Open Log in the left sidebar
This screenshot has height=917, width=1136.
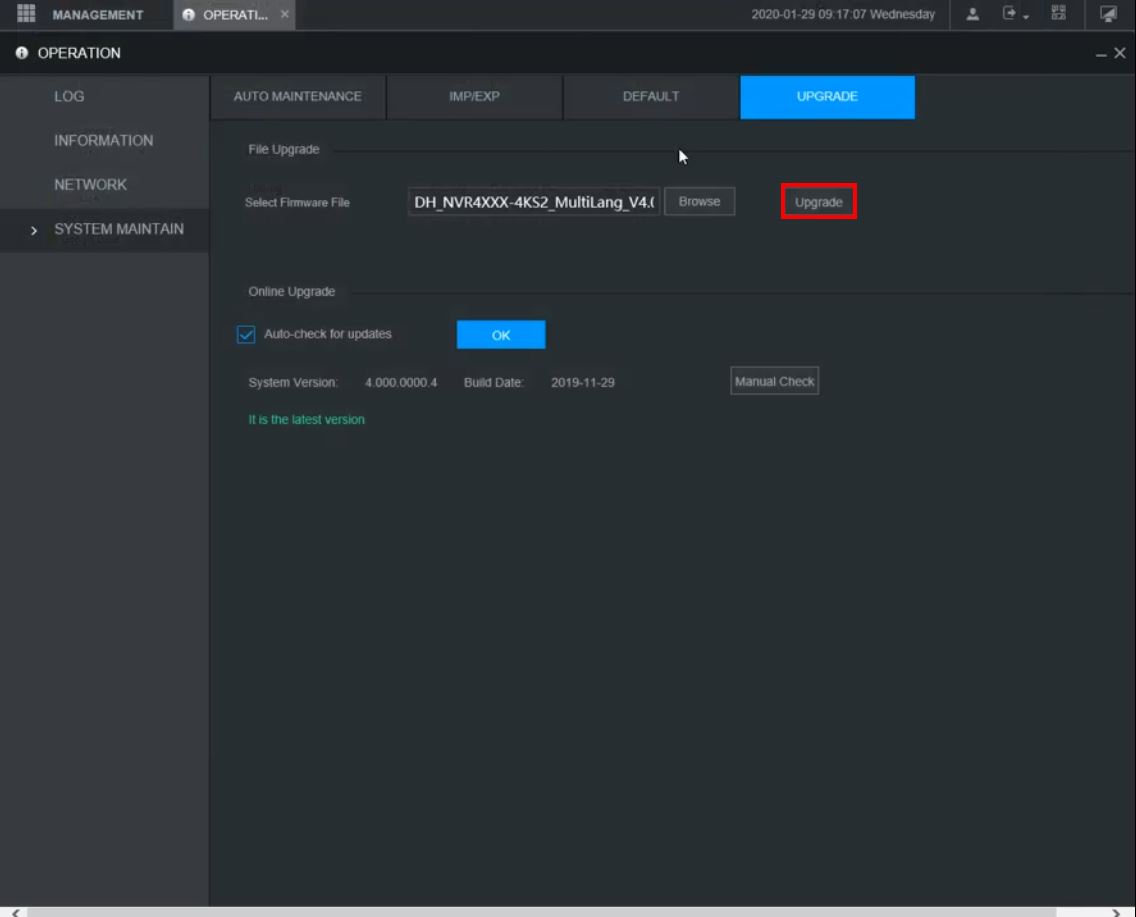pos(69,97)
